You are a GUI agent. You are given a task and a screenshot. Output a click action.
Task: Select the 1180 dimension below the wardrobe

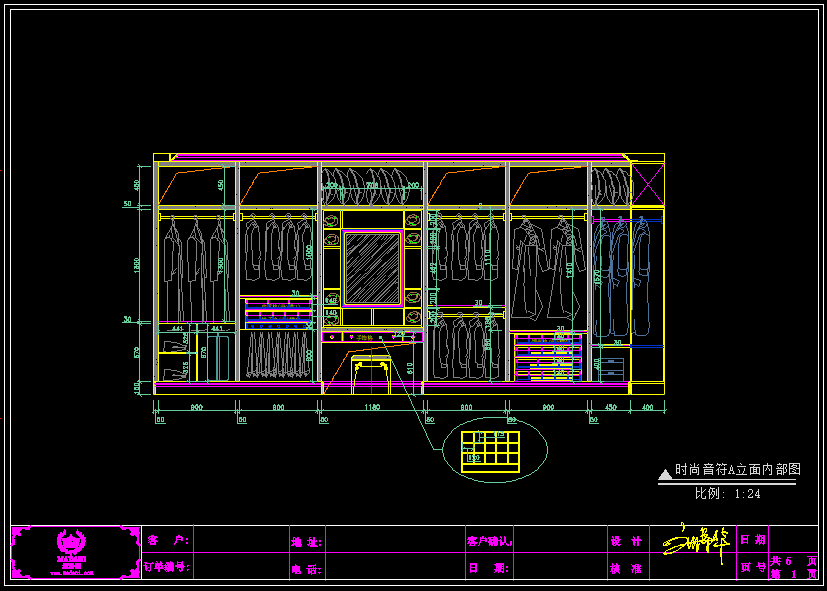tap(372, 407)
